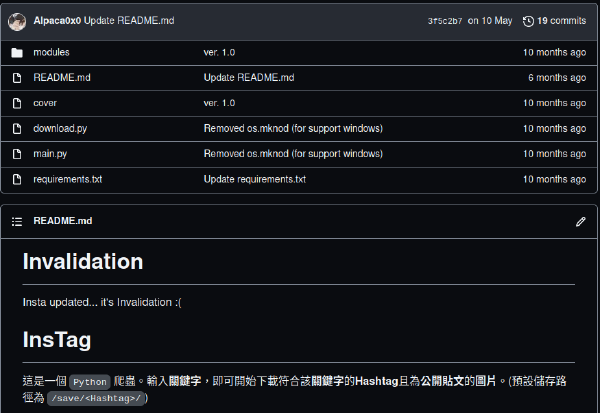Image resolution: width=600 pixels, height=413 pixels.
Task: Open the download.py file
Action: (x=60, y=129)
